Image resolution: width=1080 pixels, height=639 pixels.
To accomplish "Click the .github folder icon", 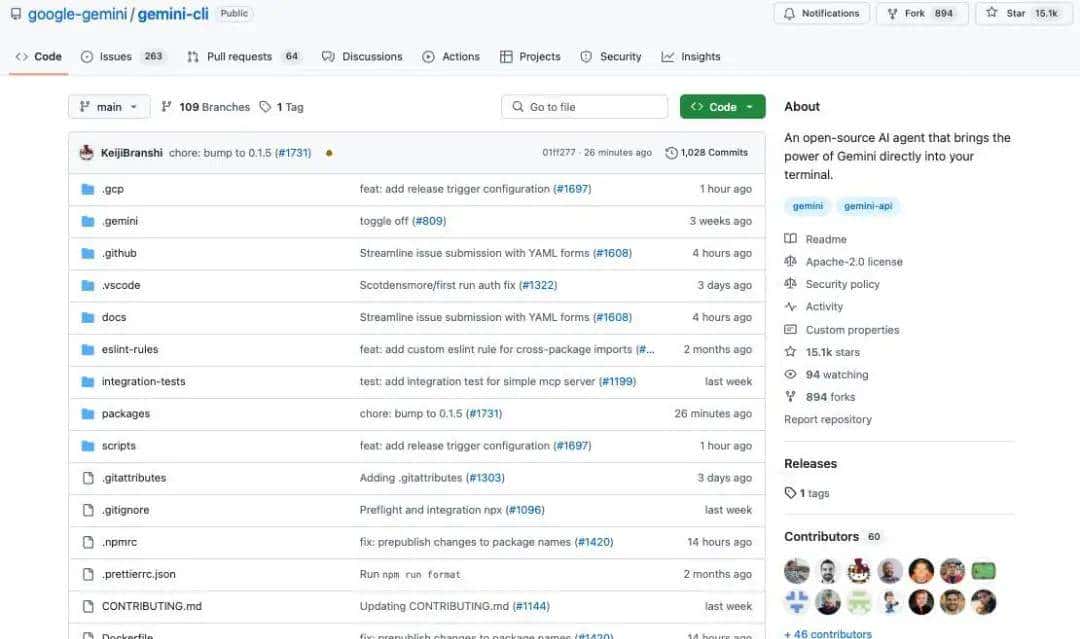I will (87, 253).
